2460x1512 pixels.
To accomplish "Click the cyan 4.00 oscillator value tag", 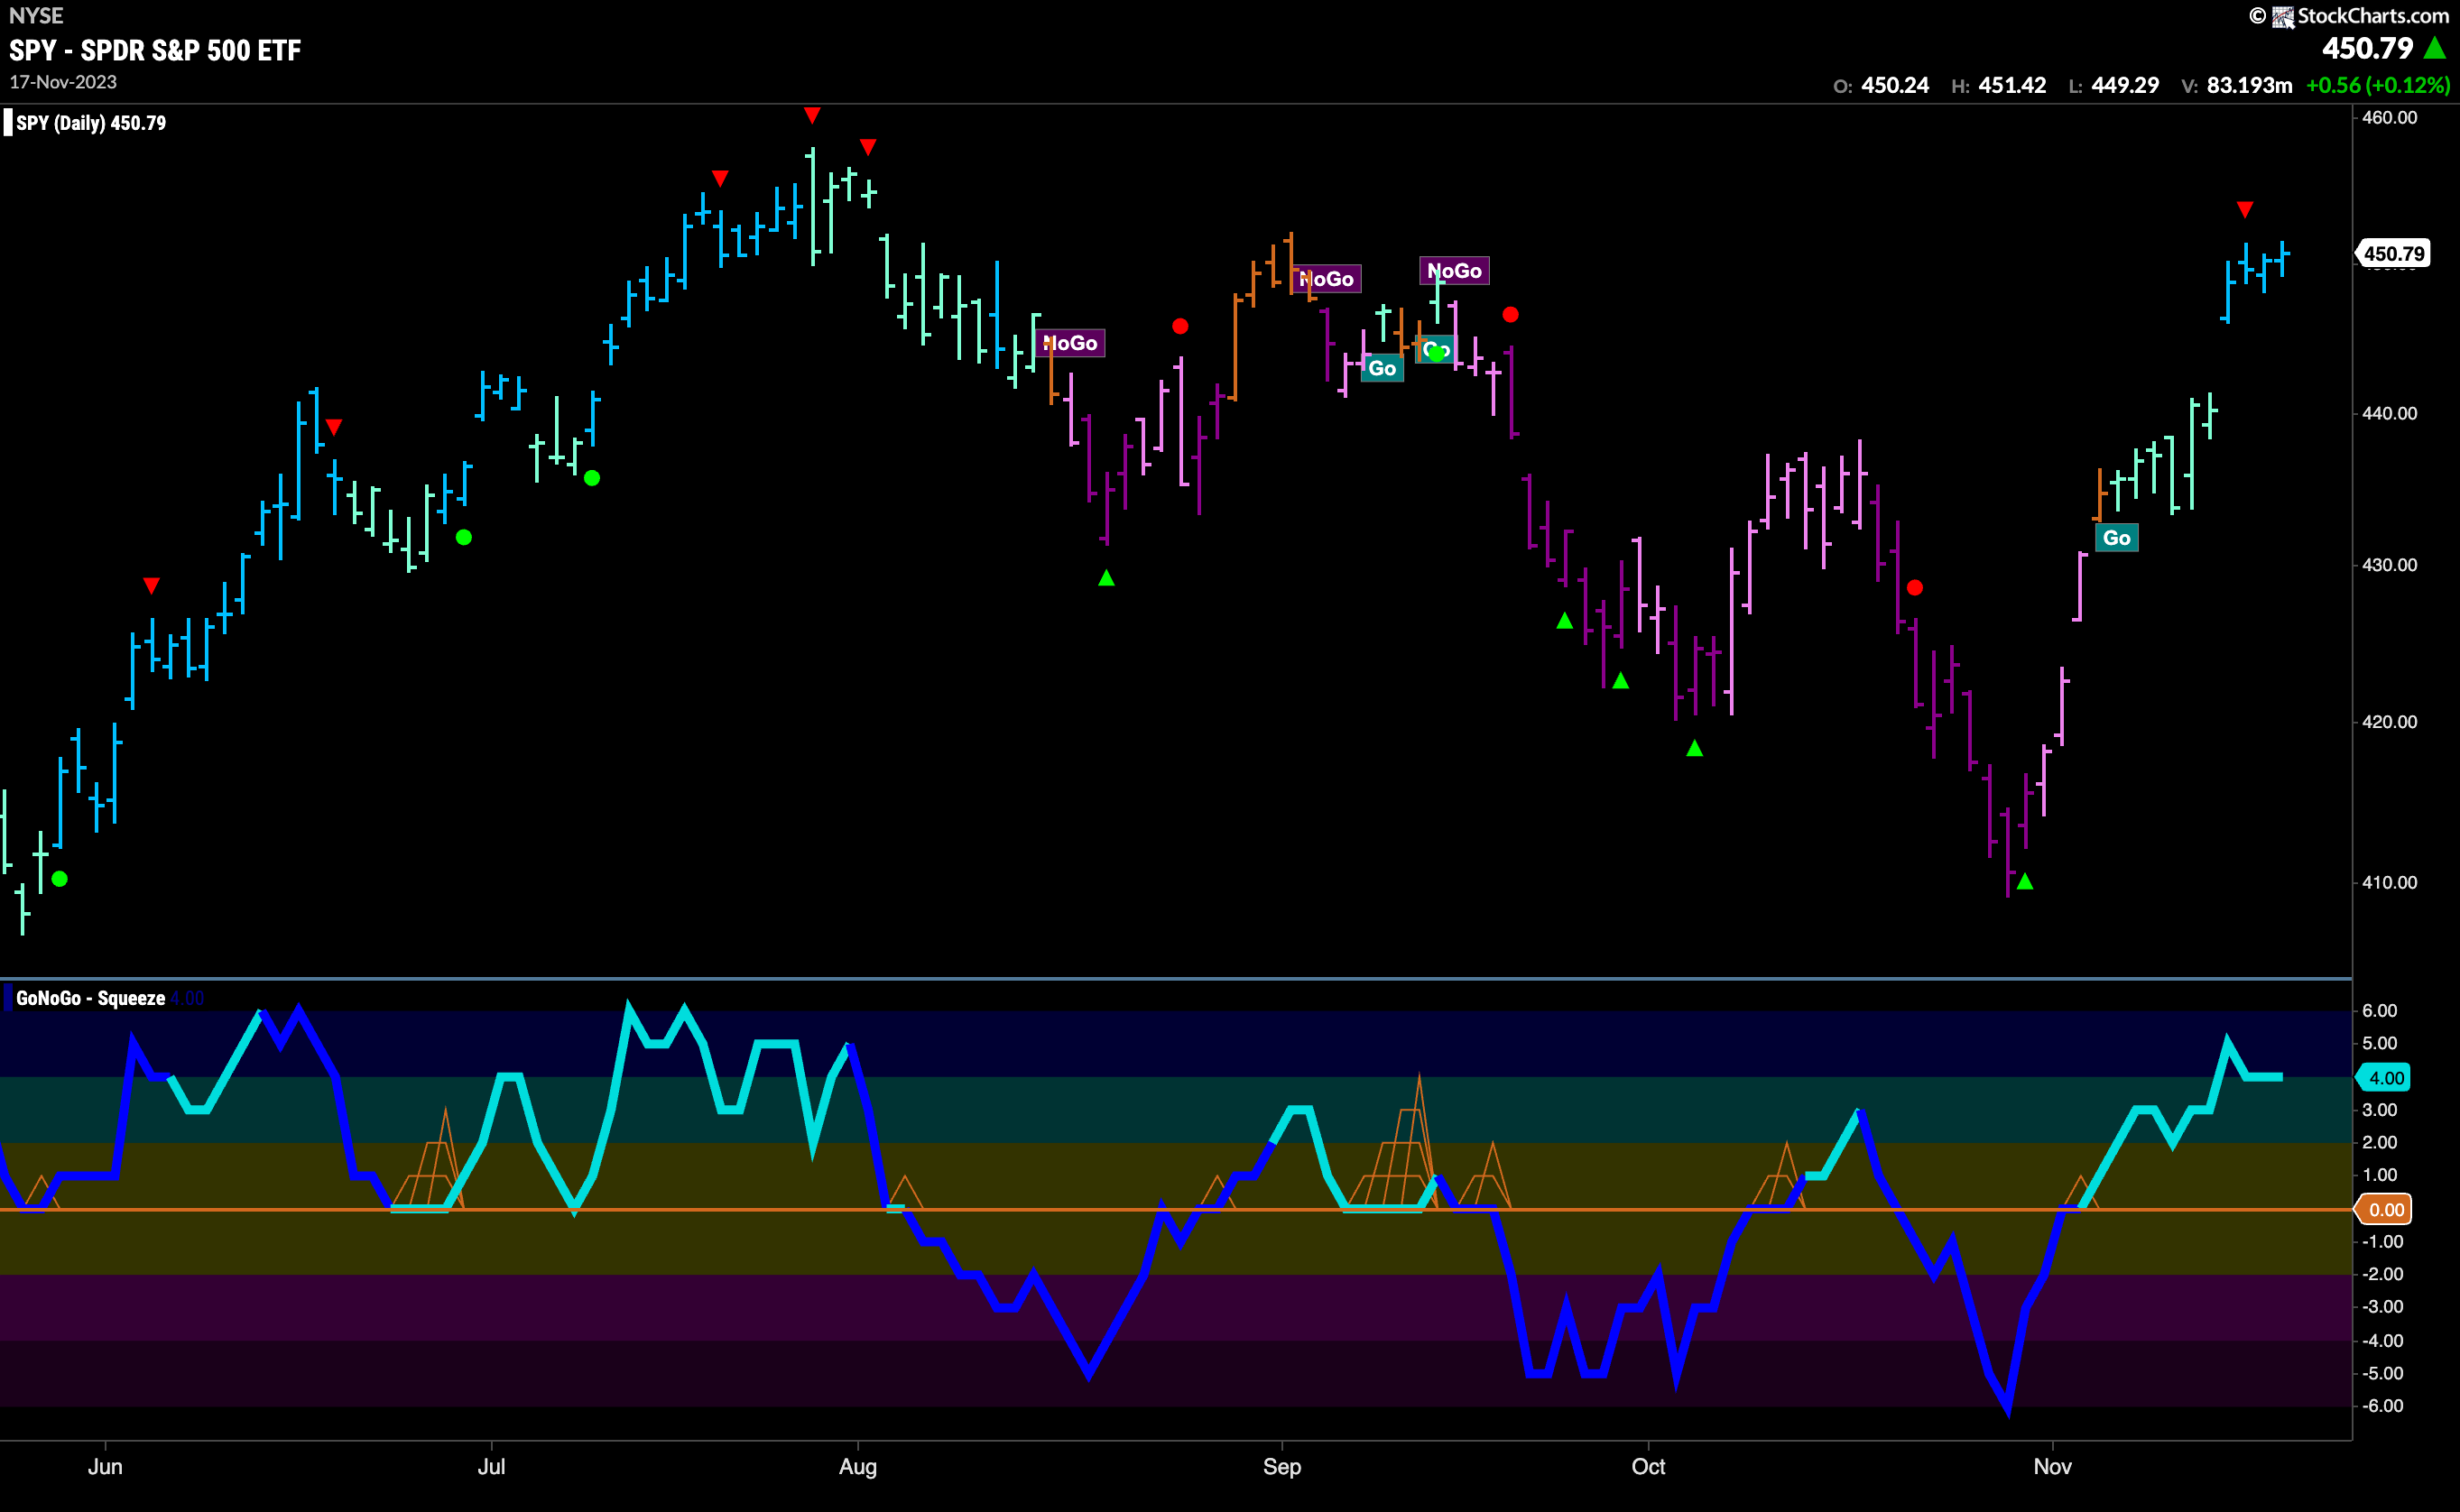I will (x=2386, y=1078).
